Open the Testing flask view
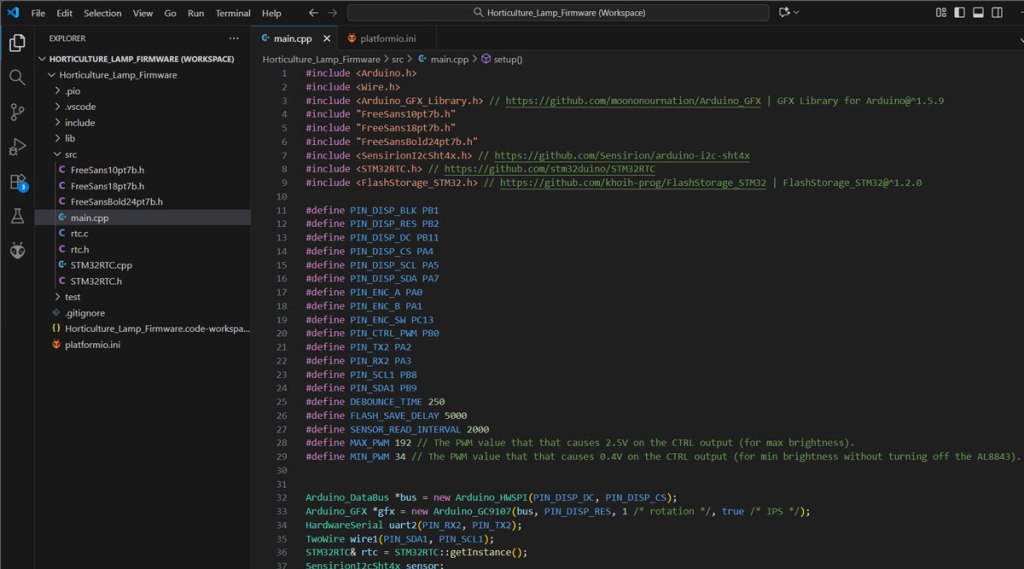 17,216
